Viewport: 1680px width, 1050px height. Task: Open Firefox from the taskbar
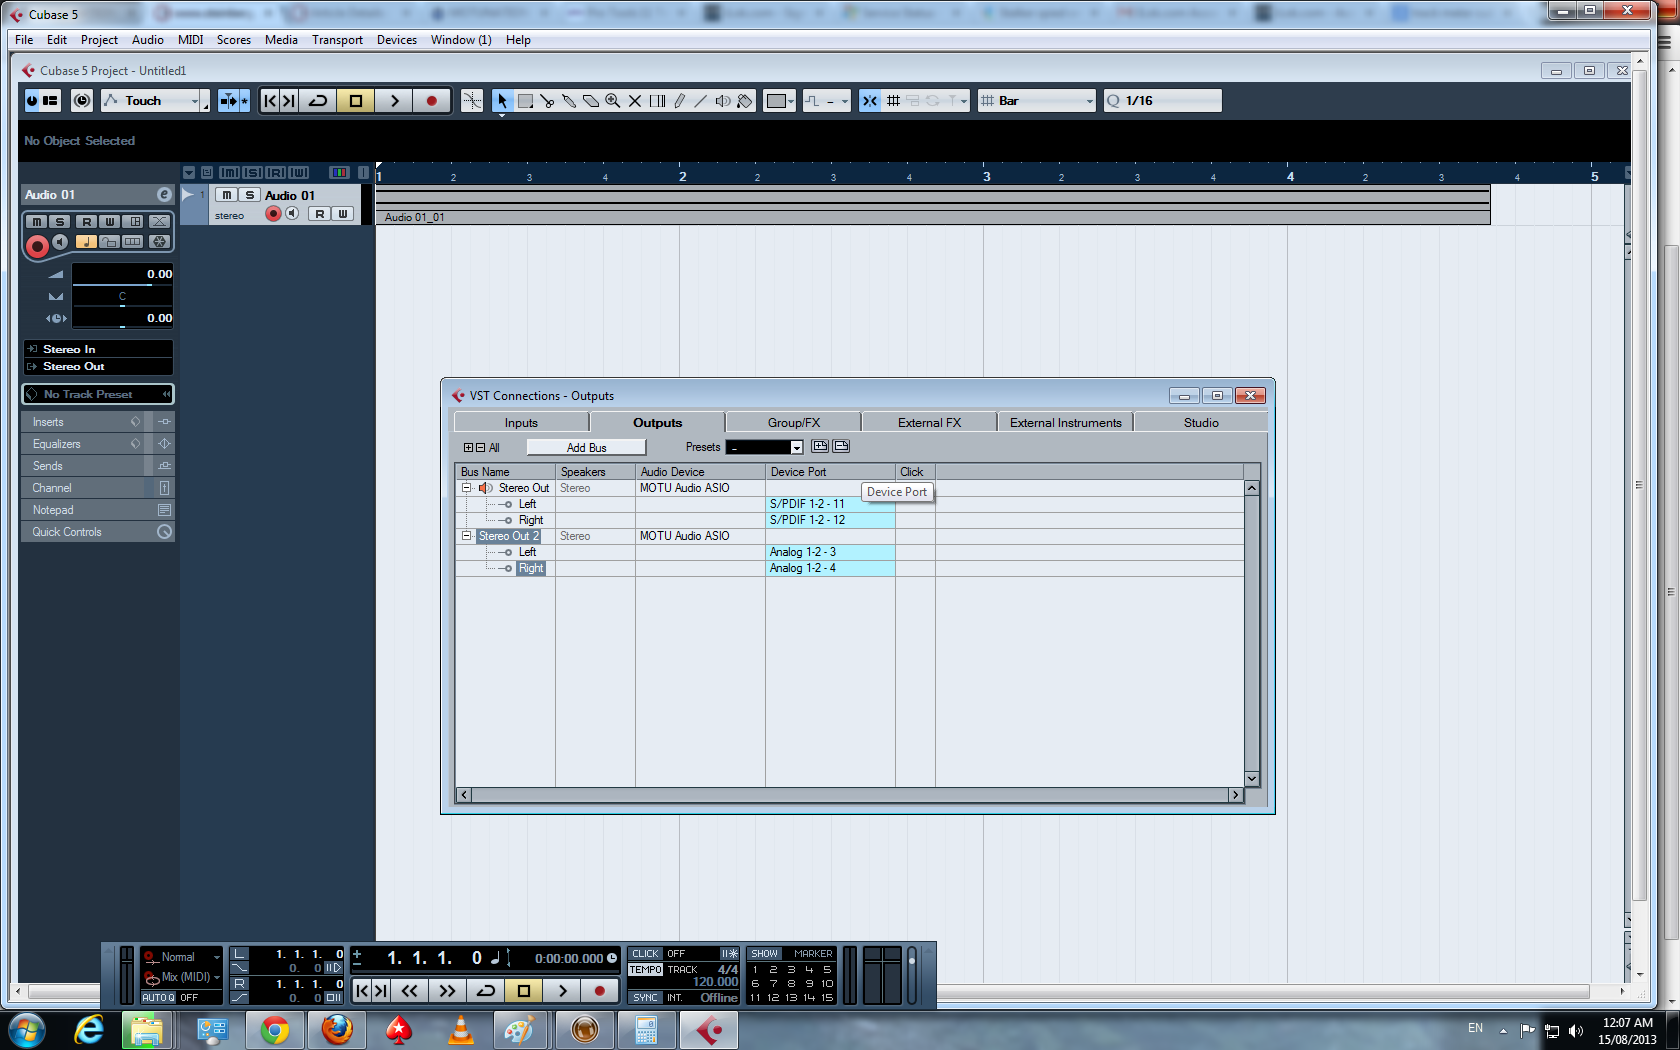point(337,1030)
